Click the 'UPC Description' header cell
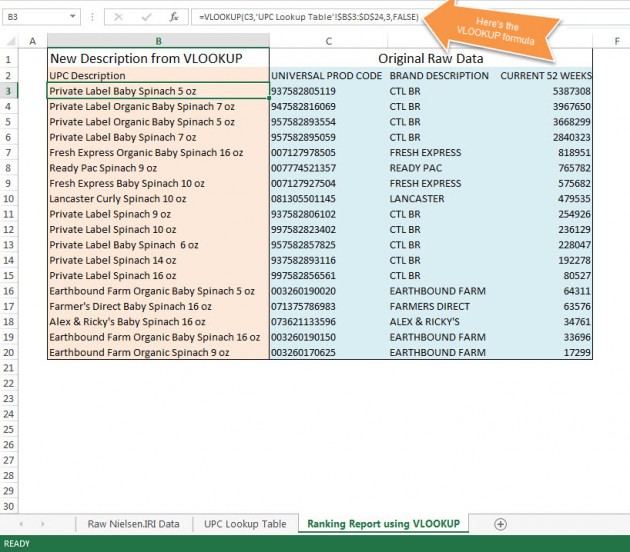The image size is (630, 552). pos(158,76)
